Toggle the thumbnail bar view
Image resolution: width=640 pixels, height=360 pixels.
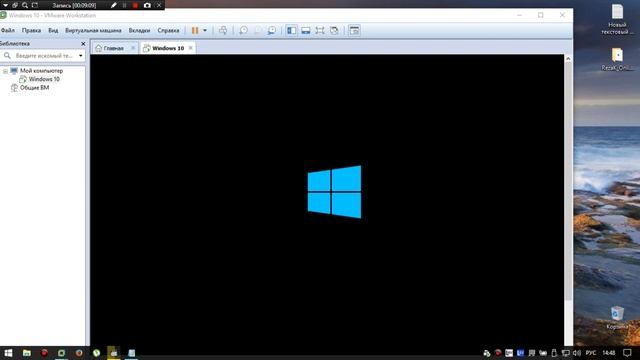pyautogui.click(x=306, y=31)
